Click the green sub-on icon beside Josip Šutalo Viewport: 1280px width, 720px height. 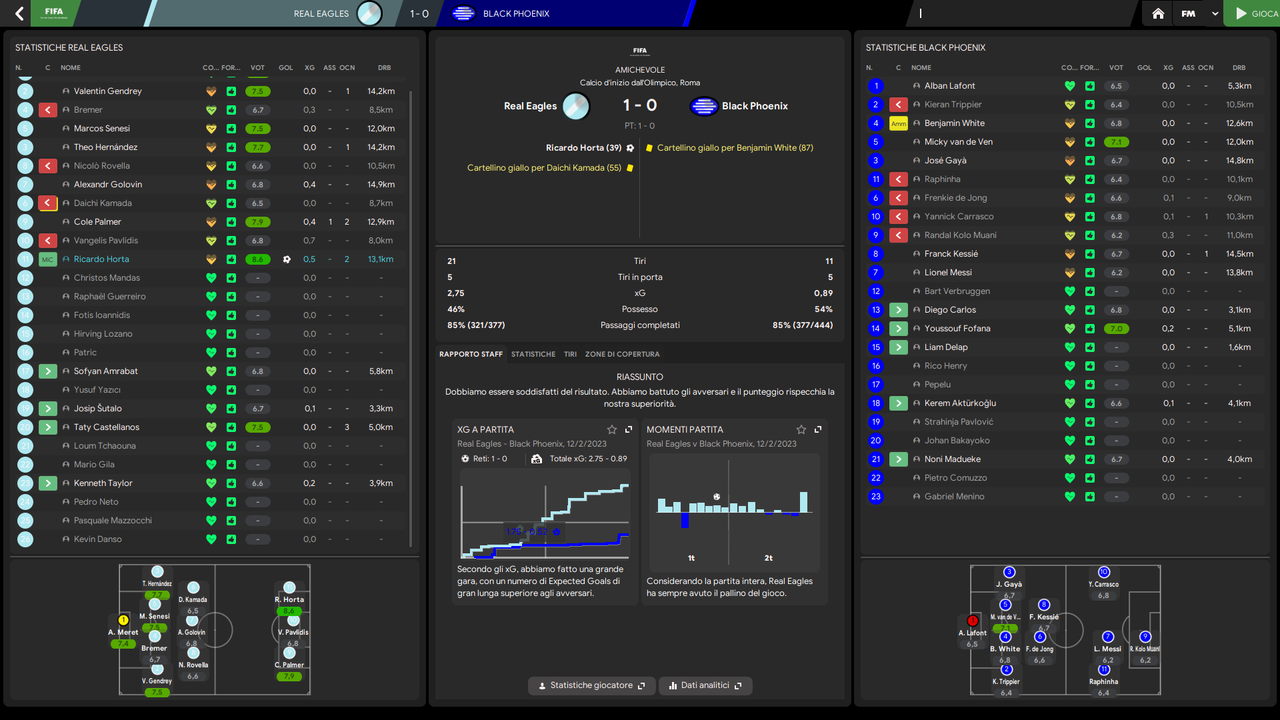47,409
